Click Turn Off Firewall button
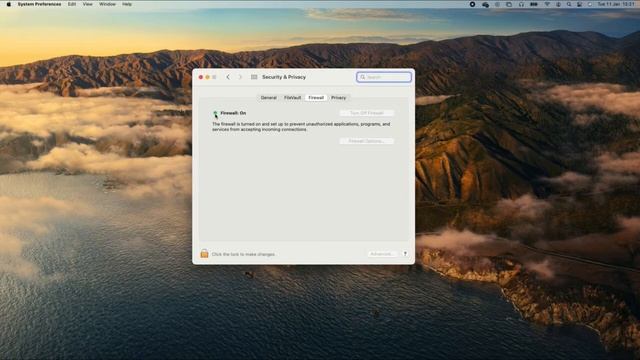The image size is (640, 360). [x=367, y=113]
